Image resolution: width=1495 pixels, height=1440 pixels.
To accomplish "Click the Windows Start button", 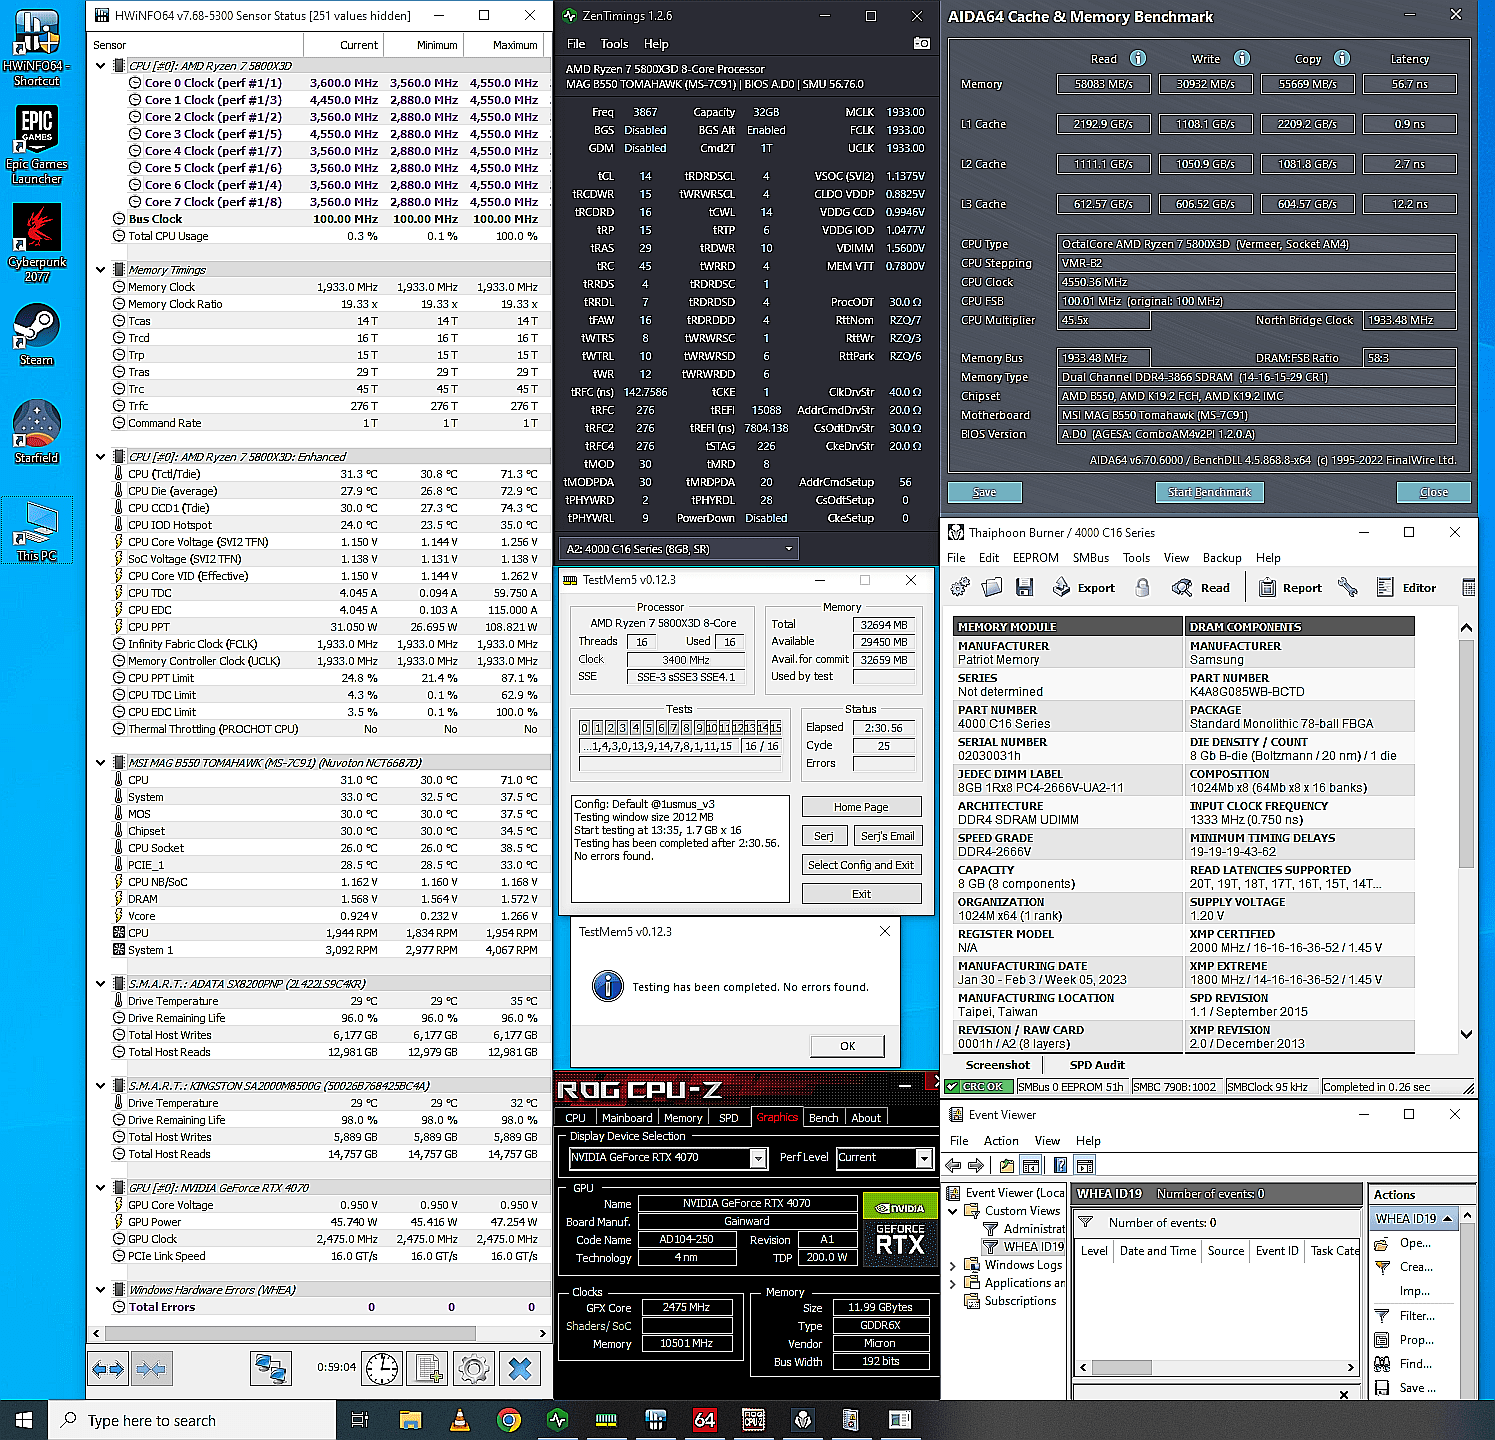I will (24, 1420).
